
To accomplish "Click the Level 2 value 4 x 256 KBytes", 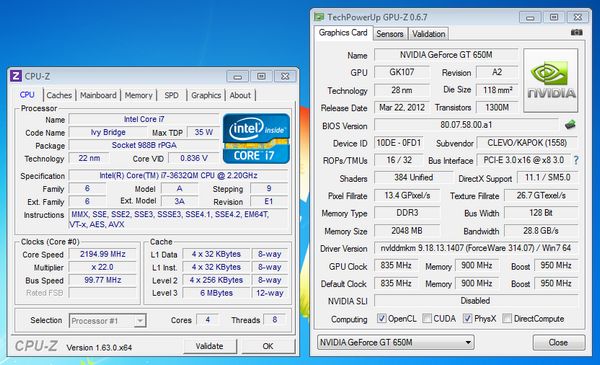I will (x=216, y=280).
